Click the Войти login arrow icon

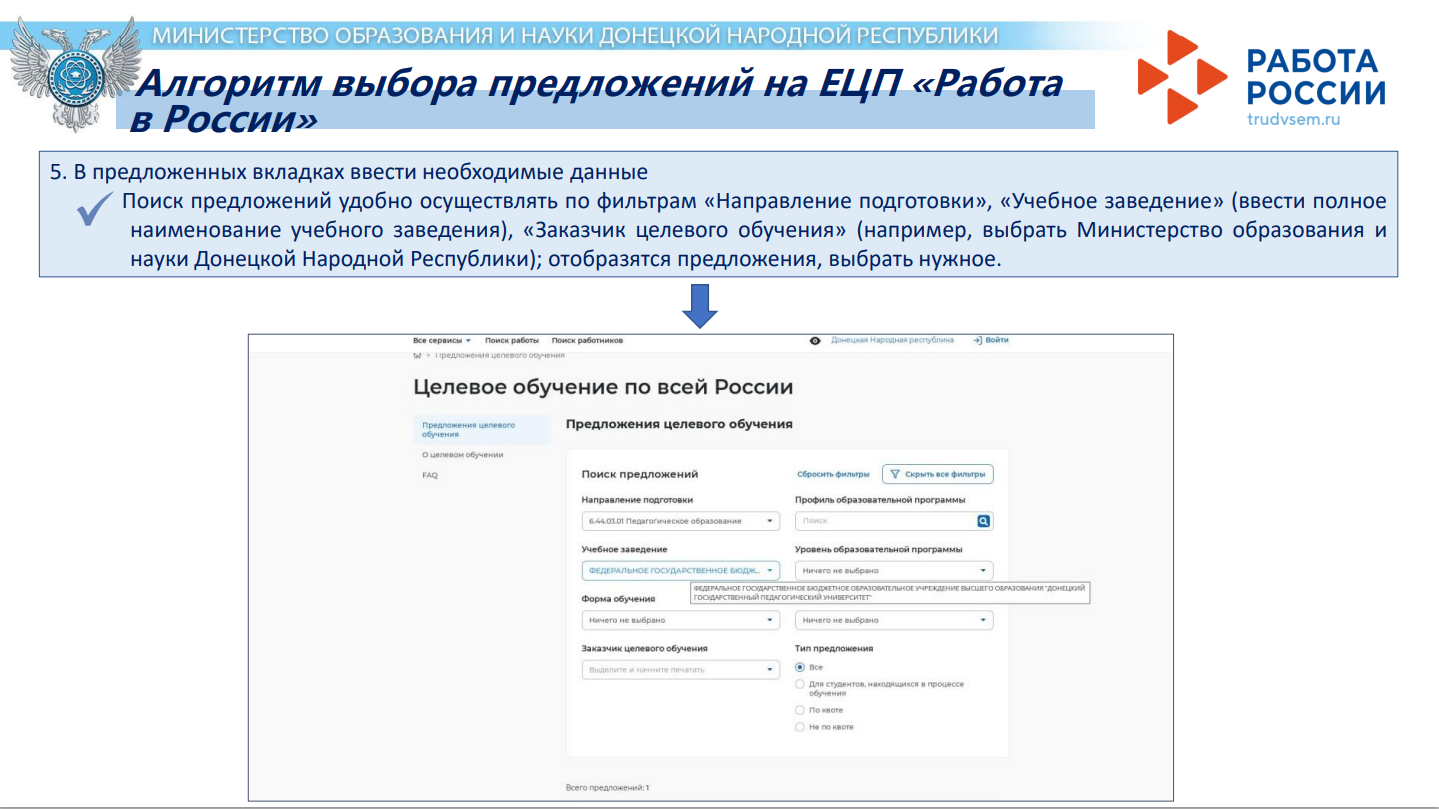point(977,340)
